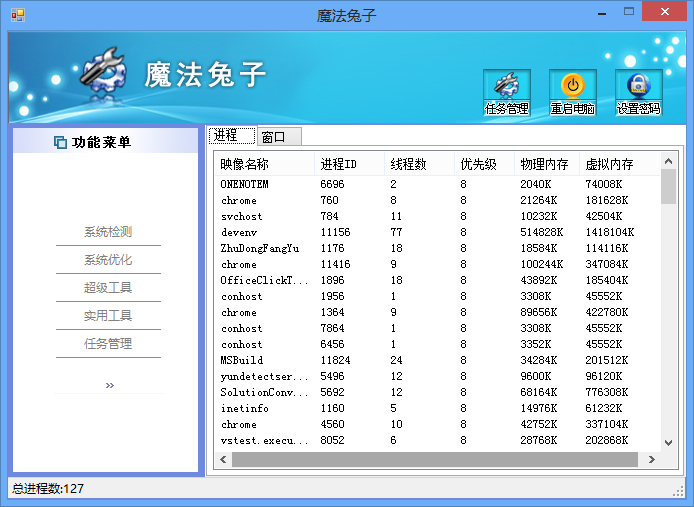694x507 pixels.
Task: Select chrome process with ID 11416
Action: tap(437, 264)
